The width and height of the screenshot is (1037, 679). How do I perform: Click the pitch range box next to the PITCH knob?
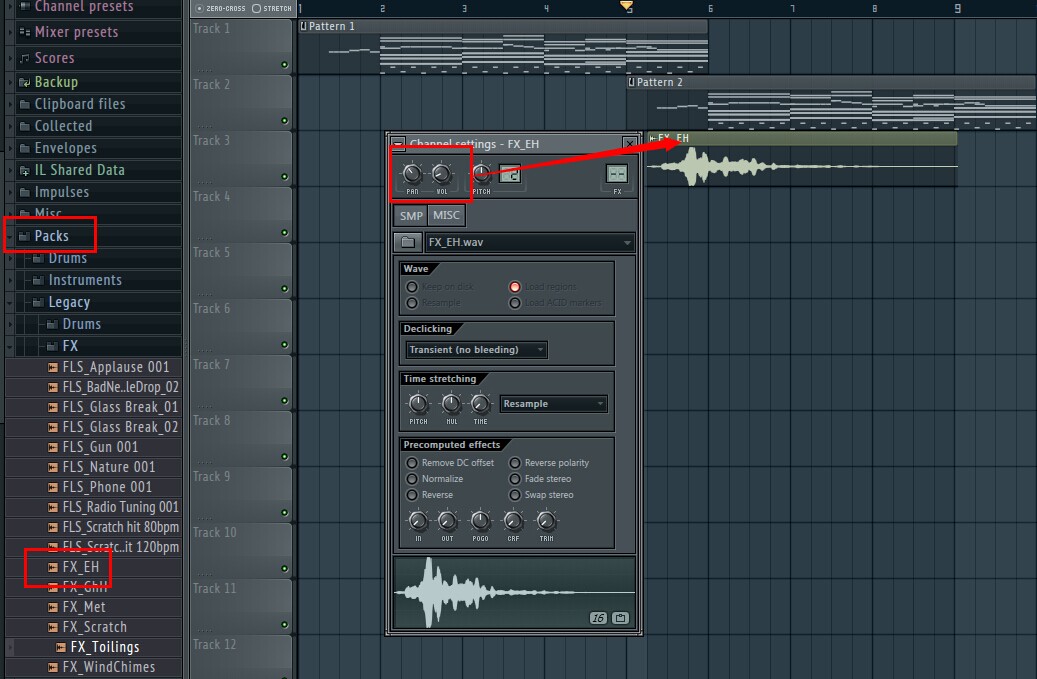[510, 174]
